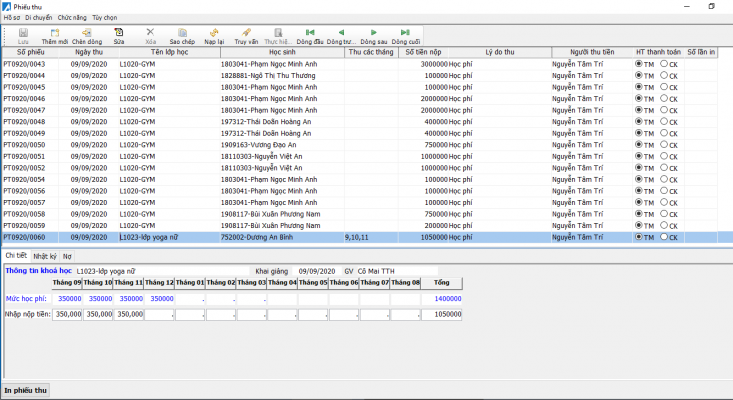Select CK payment for PT0920/0050
The height and width of the screenshot is (400, 733).
pos(664,144)
